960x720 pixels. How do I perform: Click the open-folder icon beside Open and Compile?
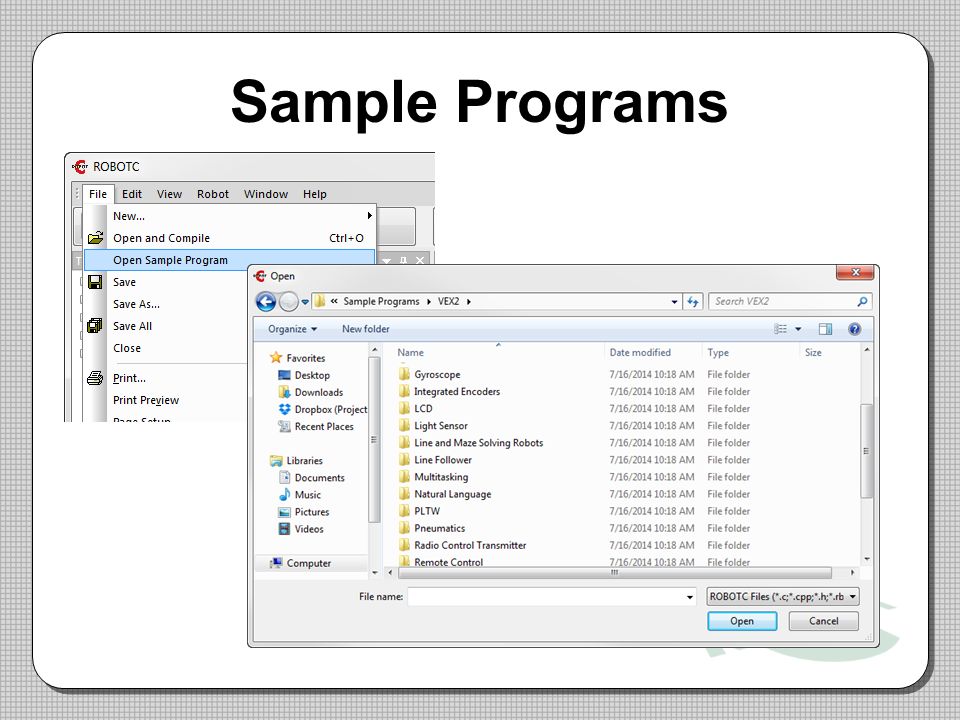(95, 238)
